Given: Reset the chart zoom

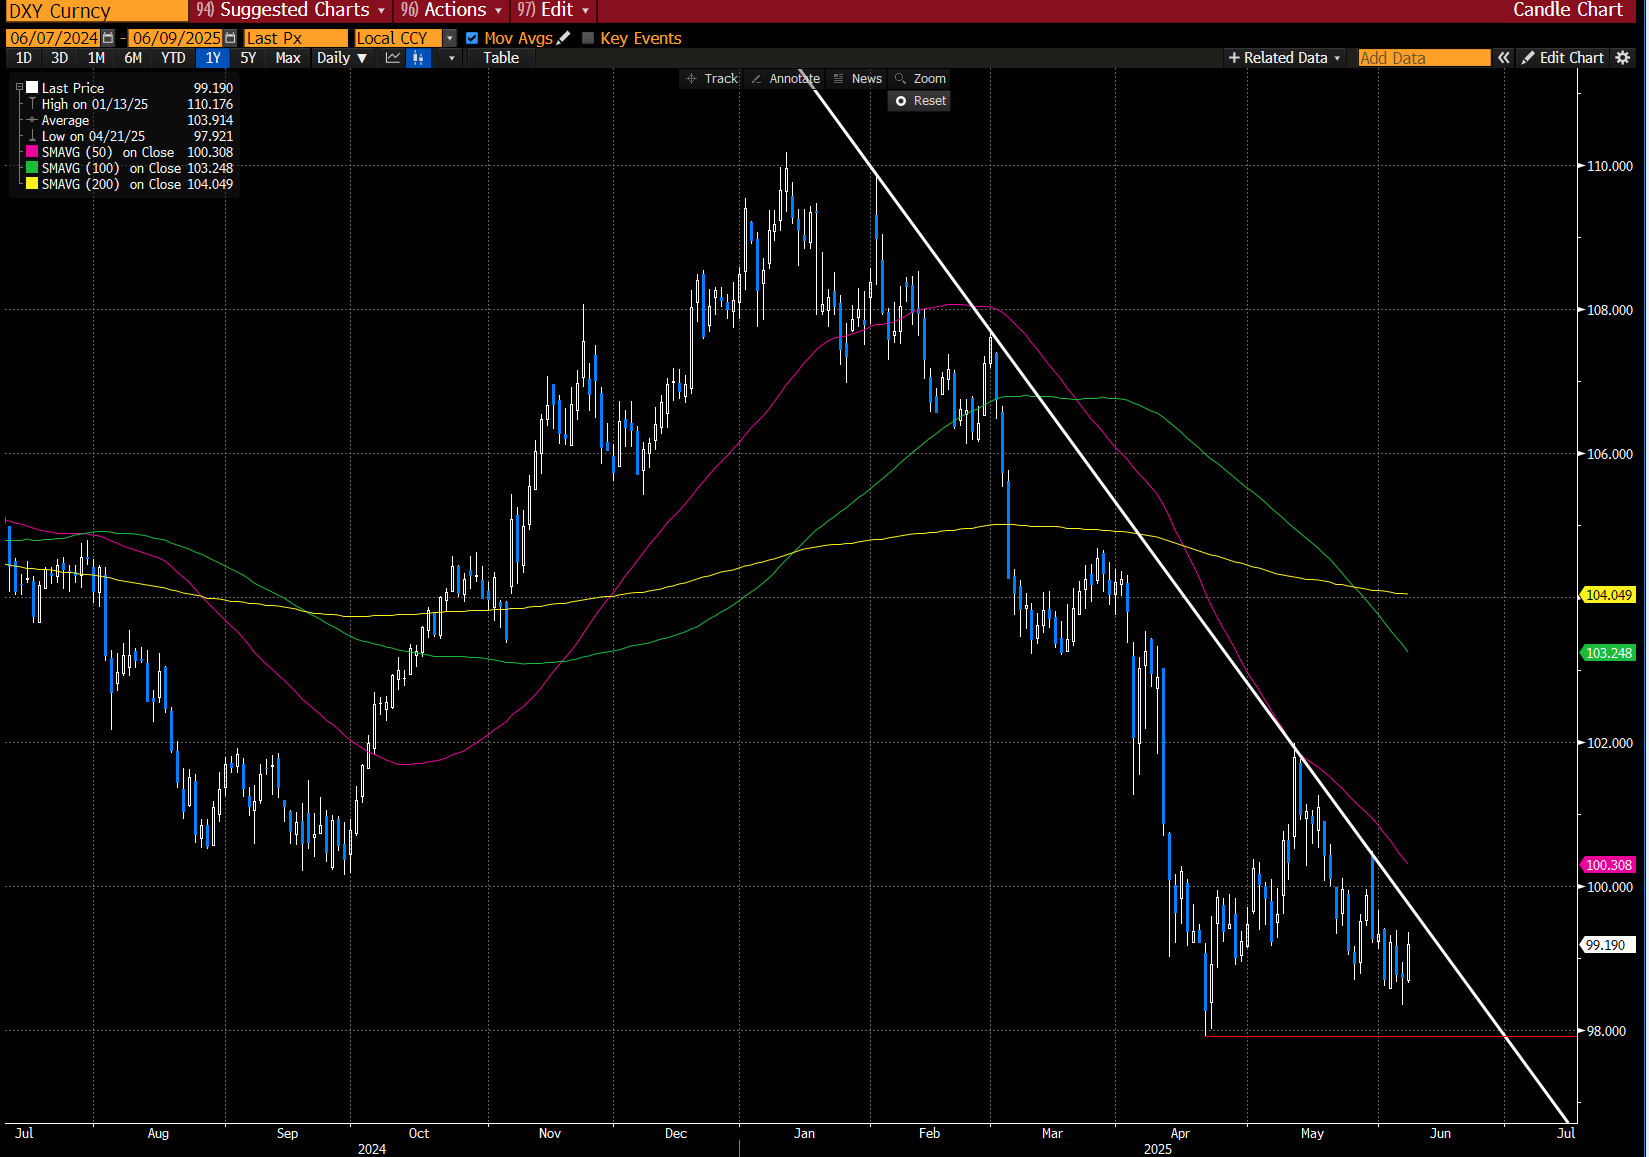Looking at the screenshot, I should 920,101.
